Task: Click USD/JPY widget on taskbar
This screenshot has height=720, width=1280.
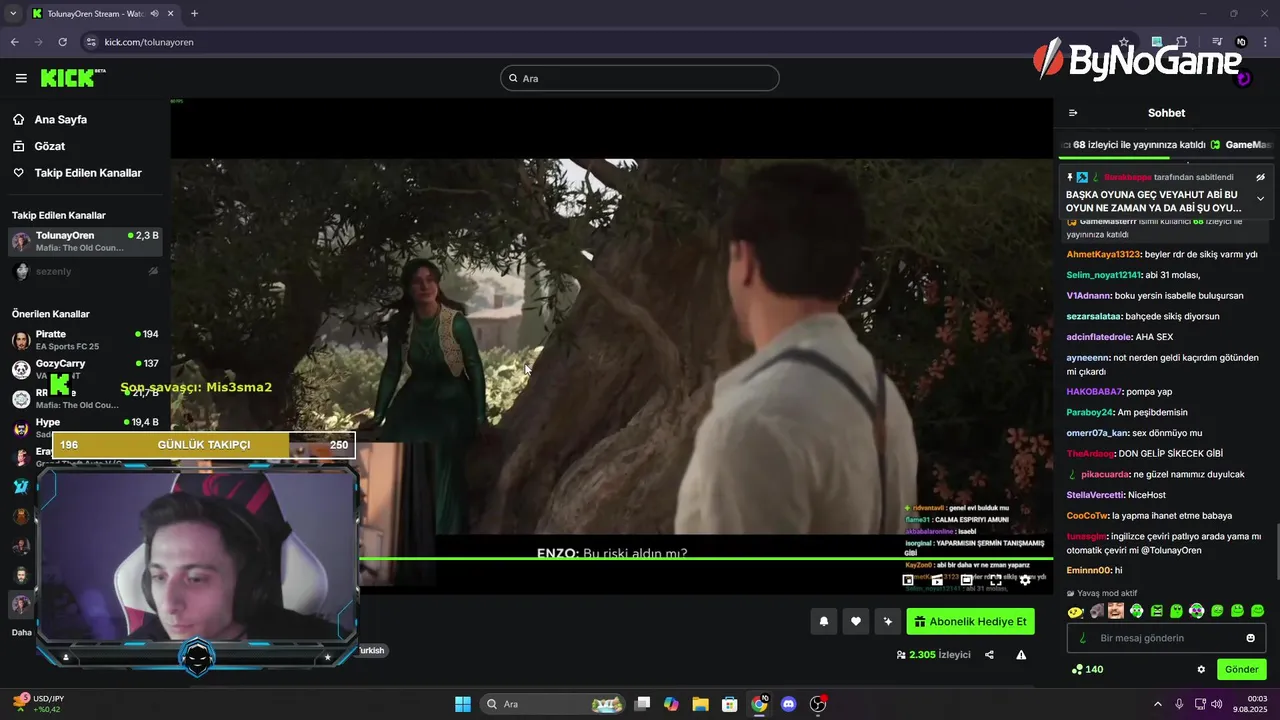Action: click(38, 704)
